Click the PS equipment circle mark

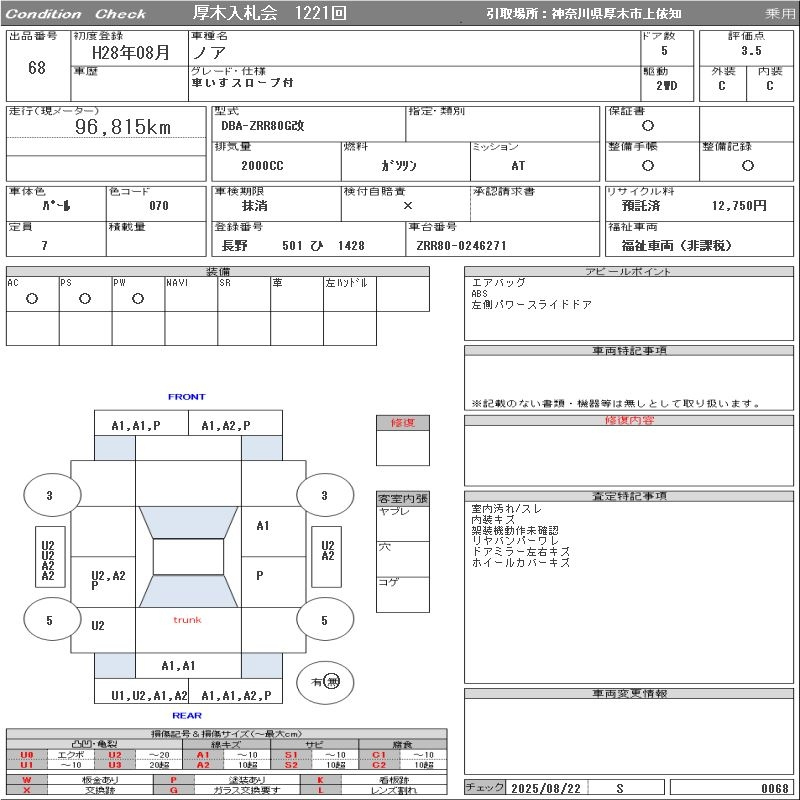(85, 299)
